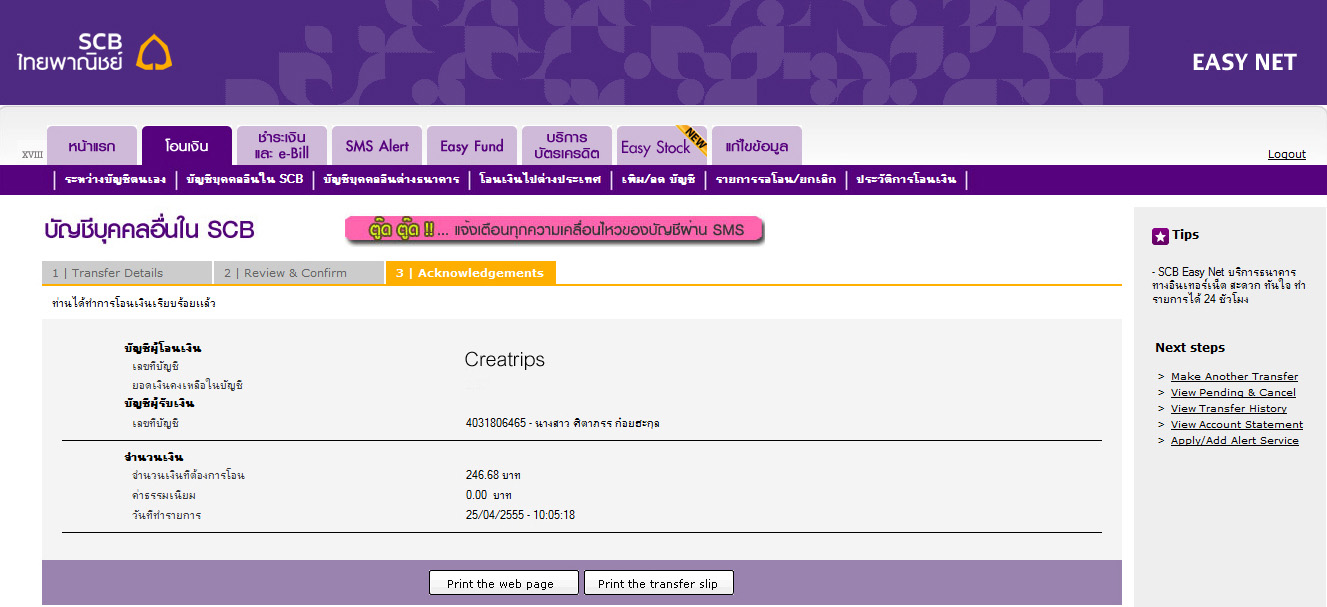Click the บัญชีผู้โอนเงิน section heading

(x=163, y=348)
